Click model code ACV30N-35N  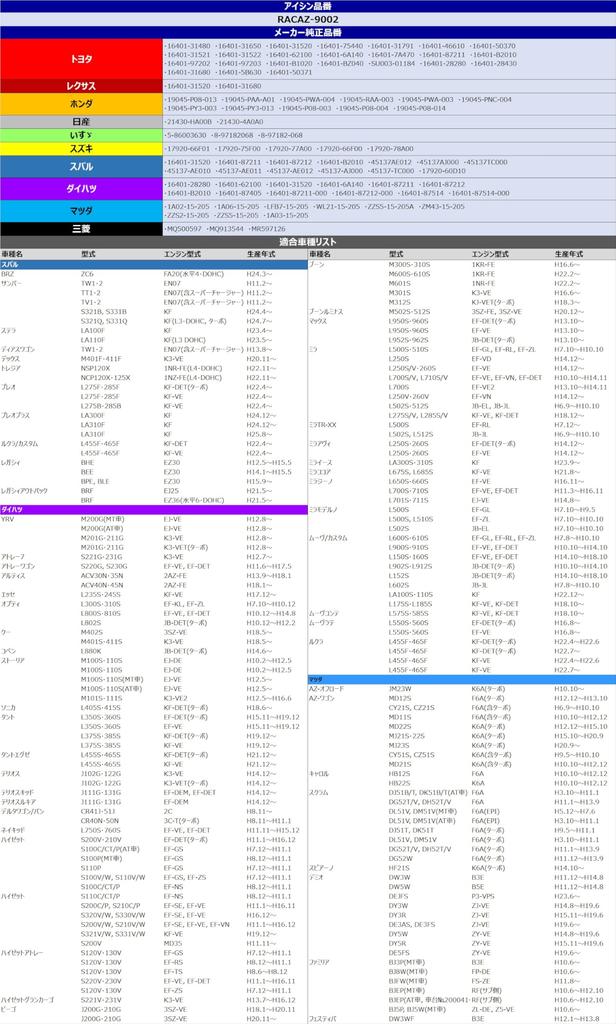(101, 576)
